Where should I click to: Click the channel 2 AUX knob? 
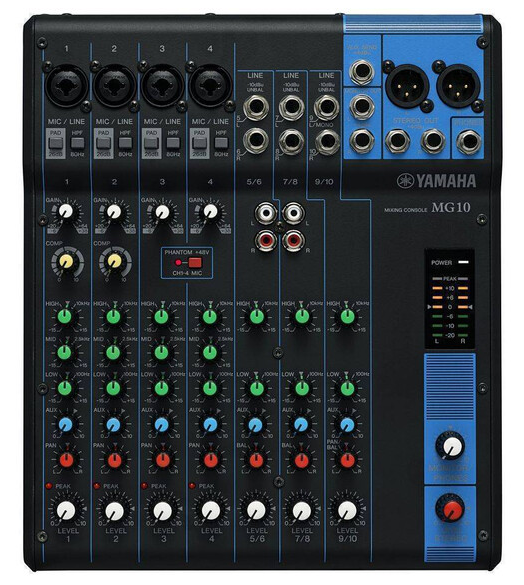(x=113, y=425)
